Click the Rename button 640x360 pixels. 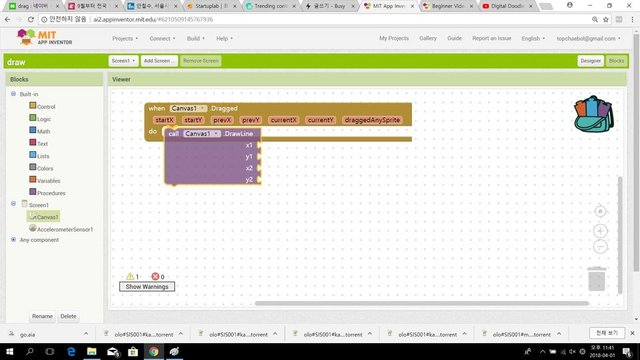click(x=42, y=316)
